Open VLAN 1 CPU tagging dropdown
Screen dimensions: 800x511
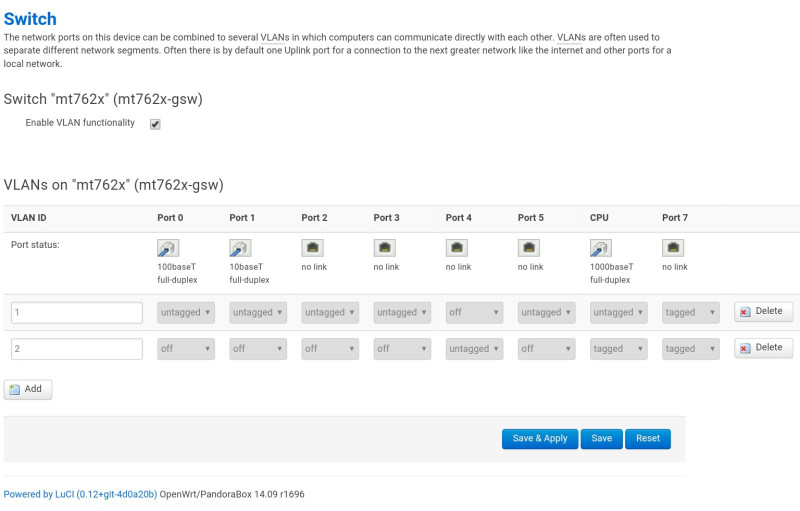point(618,313)
